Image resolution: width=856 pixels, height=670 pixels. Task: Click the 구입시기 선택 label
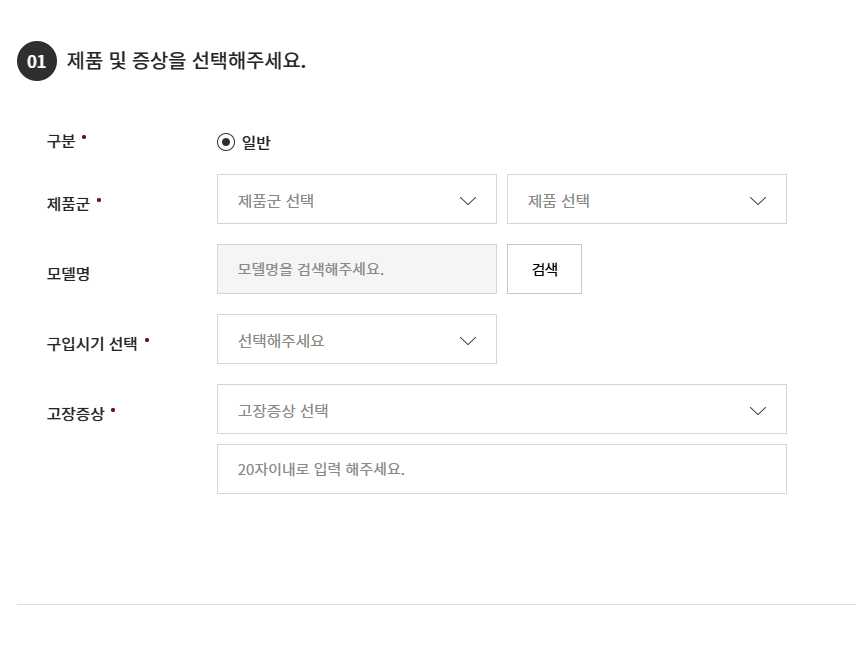click(x=92, y=343)
